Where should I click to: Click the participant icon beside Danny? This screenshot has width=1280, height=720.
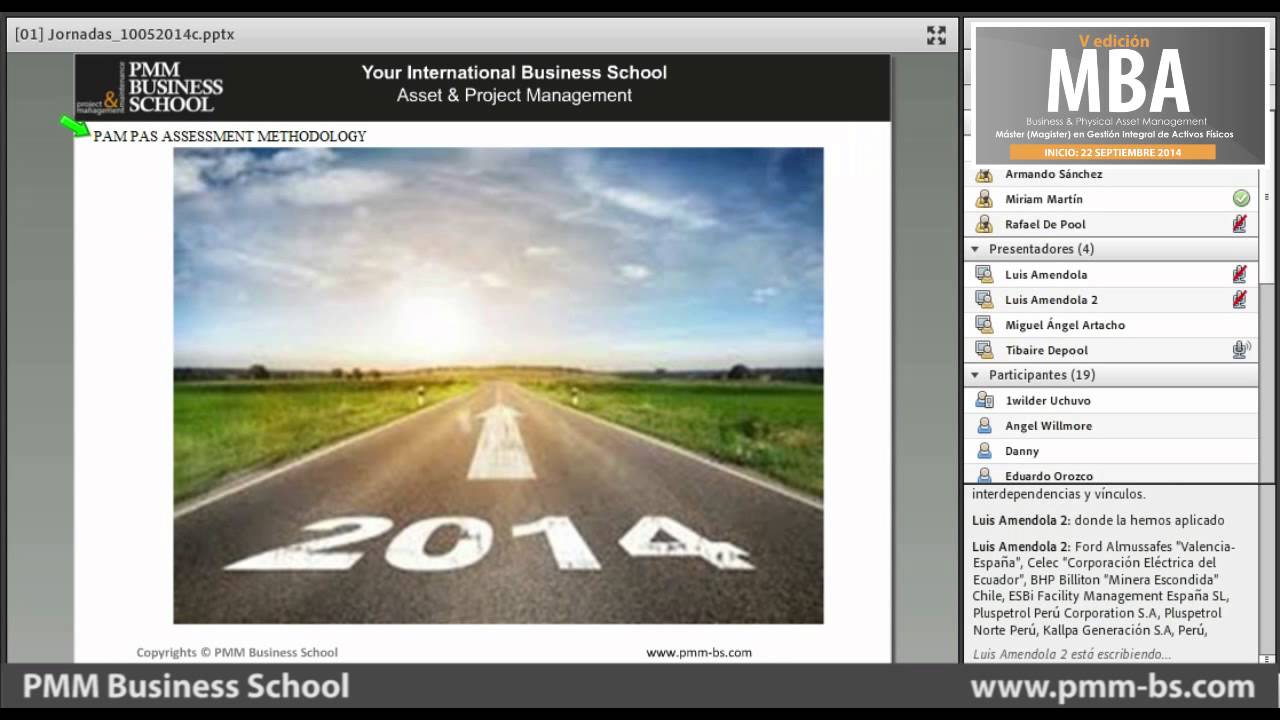pyautogui.click(x=984, y=451)
